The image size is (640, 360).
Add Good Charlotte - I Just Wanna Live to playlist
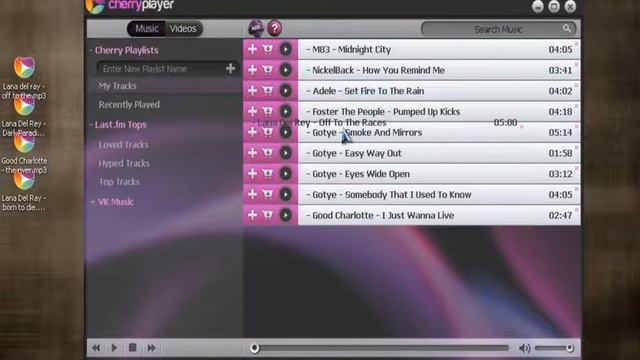coord(253,215)
